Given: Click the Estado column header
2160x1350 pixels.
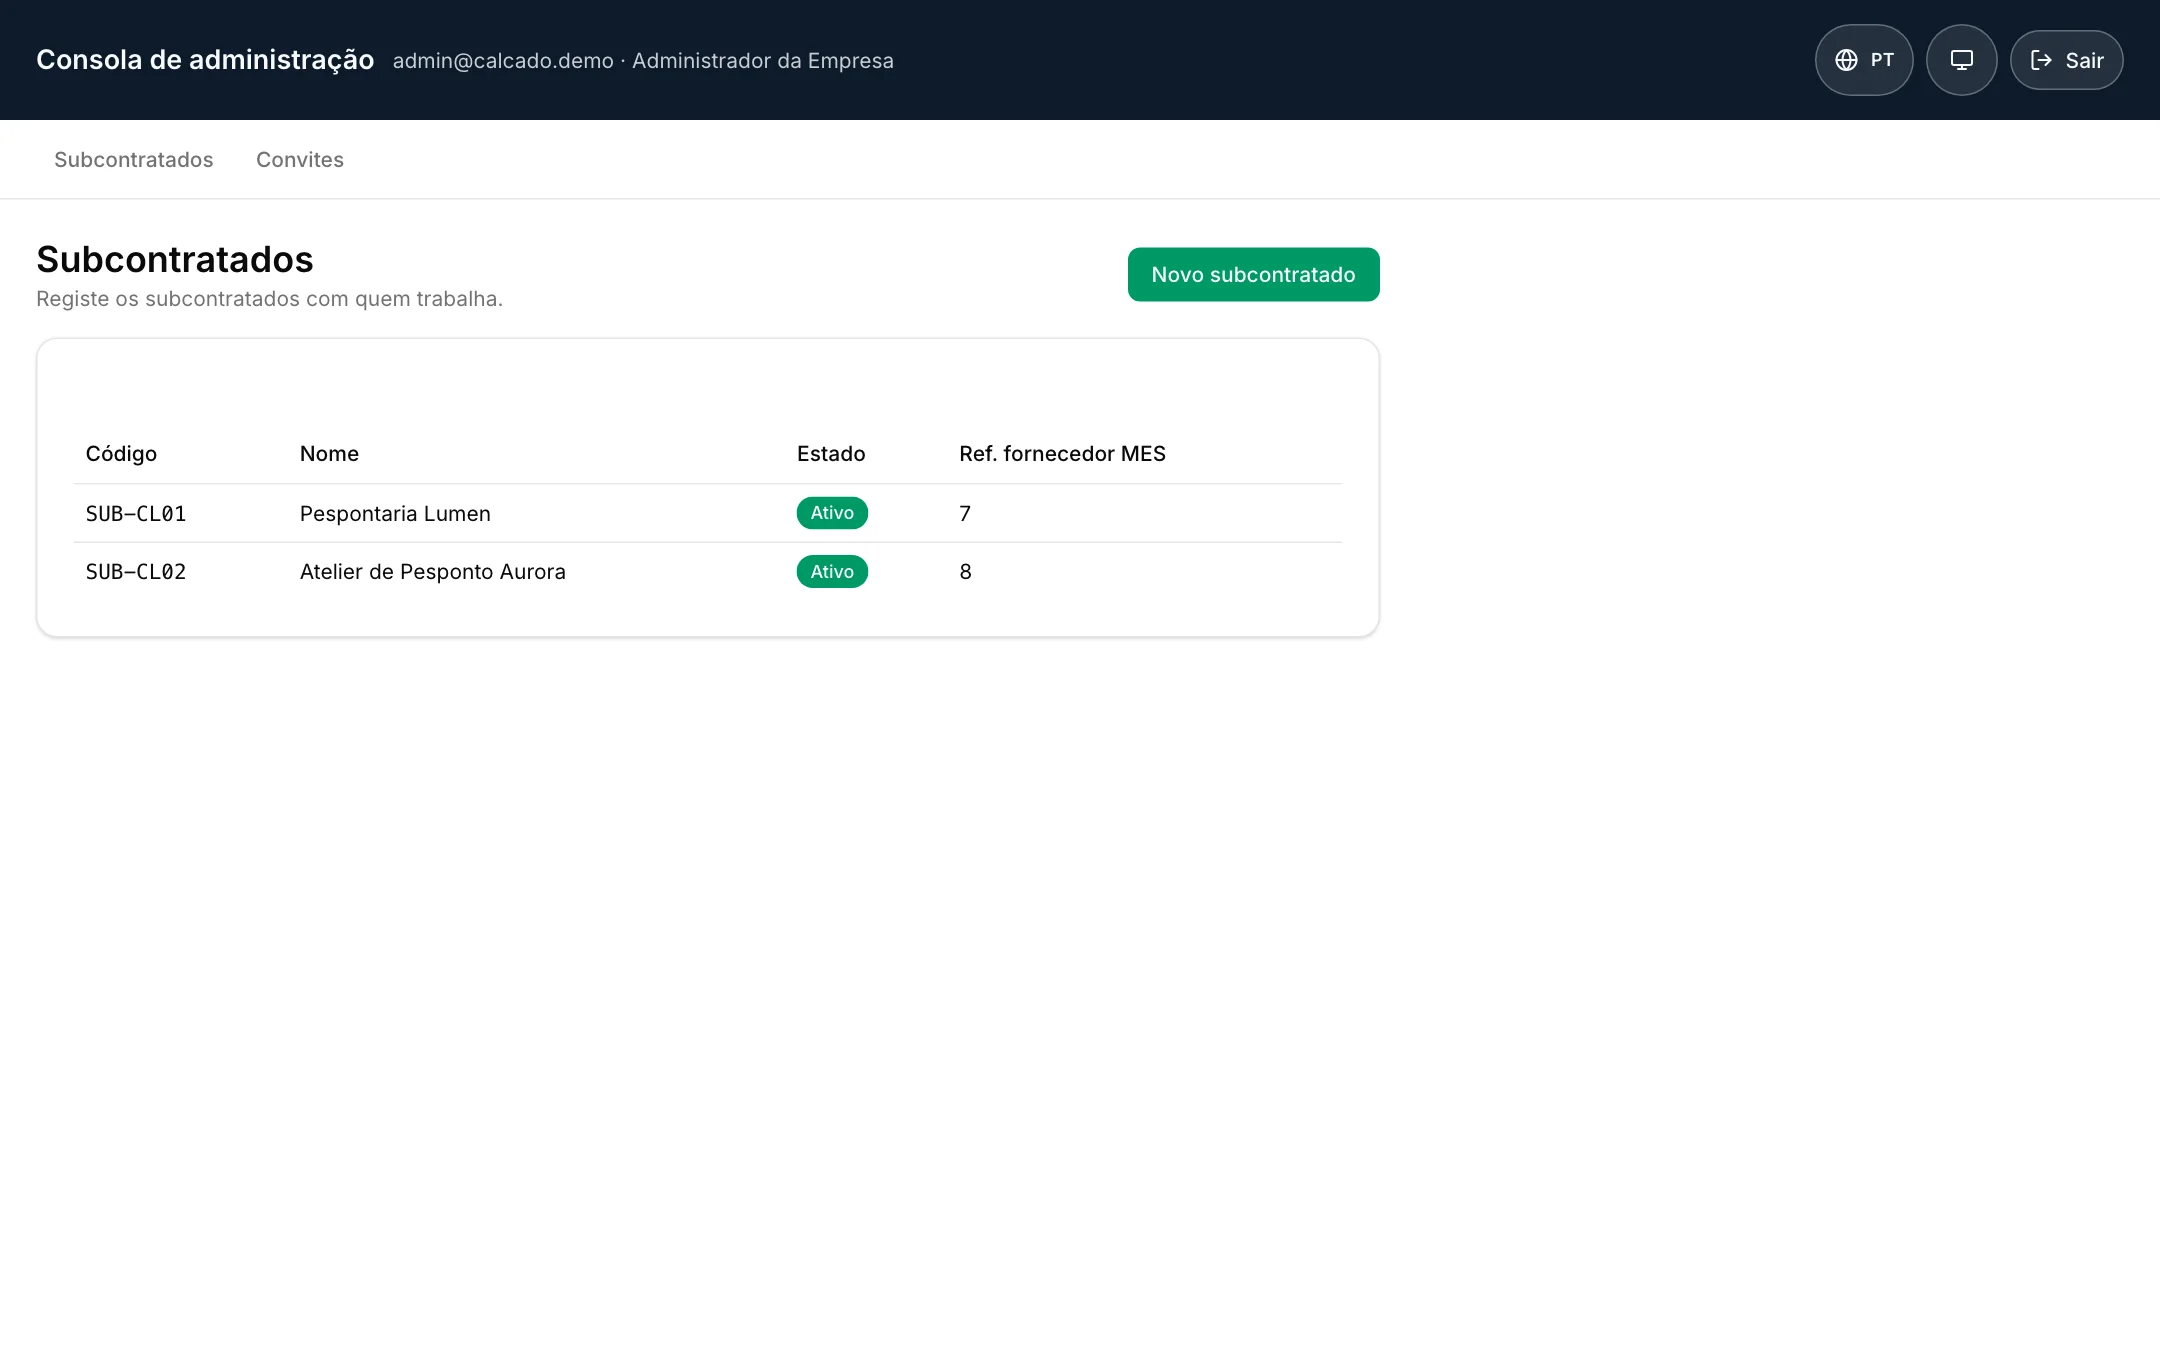Looking at the screenshot, I should (x=831, y=454).
